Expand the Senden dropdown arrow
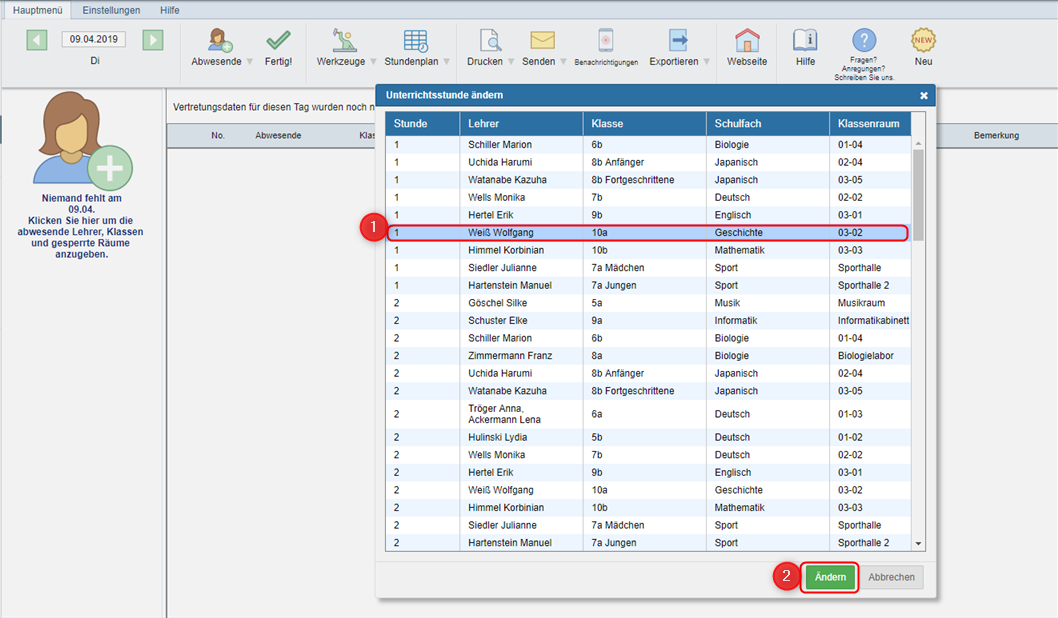Screen dimensions: 1058x618 point(563,62)
